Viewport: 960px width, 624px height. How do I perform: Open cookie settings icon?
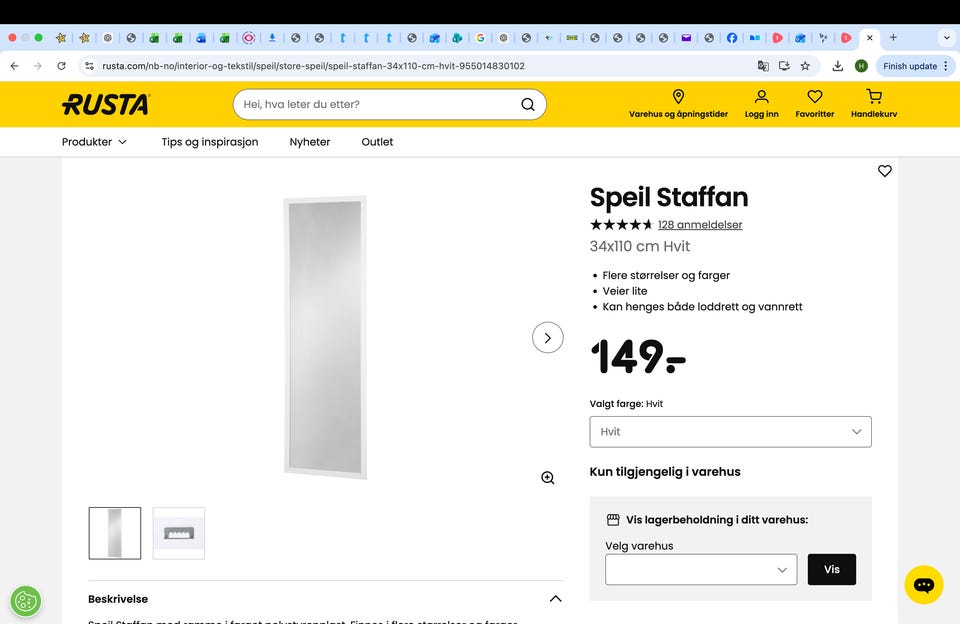[x=26, y=601]
